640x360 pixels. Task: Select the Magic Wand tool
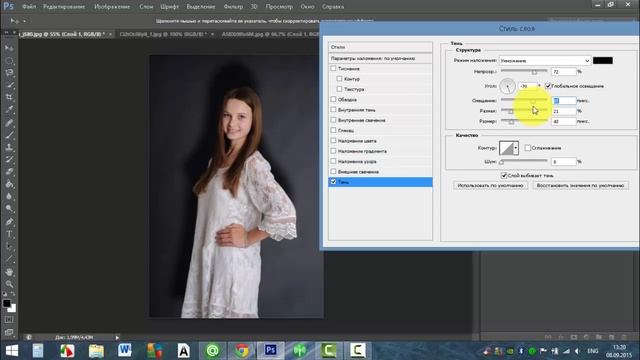(x=9, y=85)
